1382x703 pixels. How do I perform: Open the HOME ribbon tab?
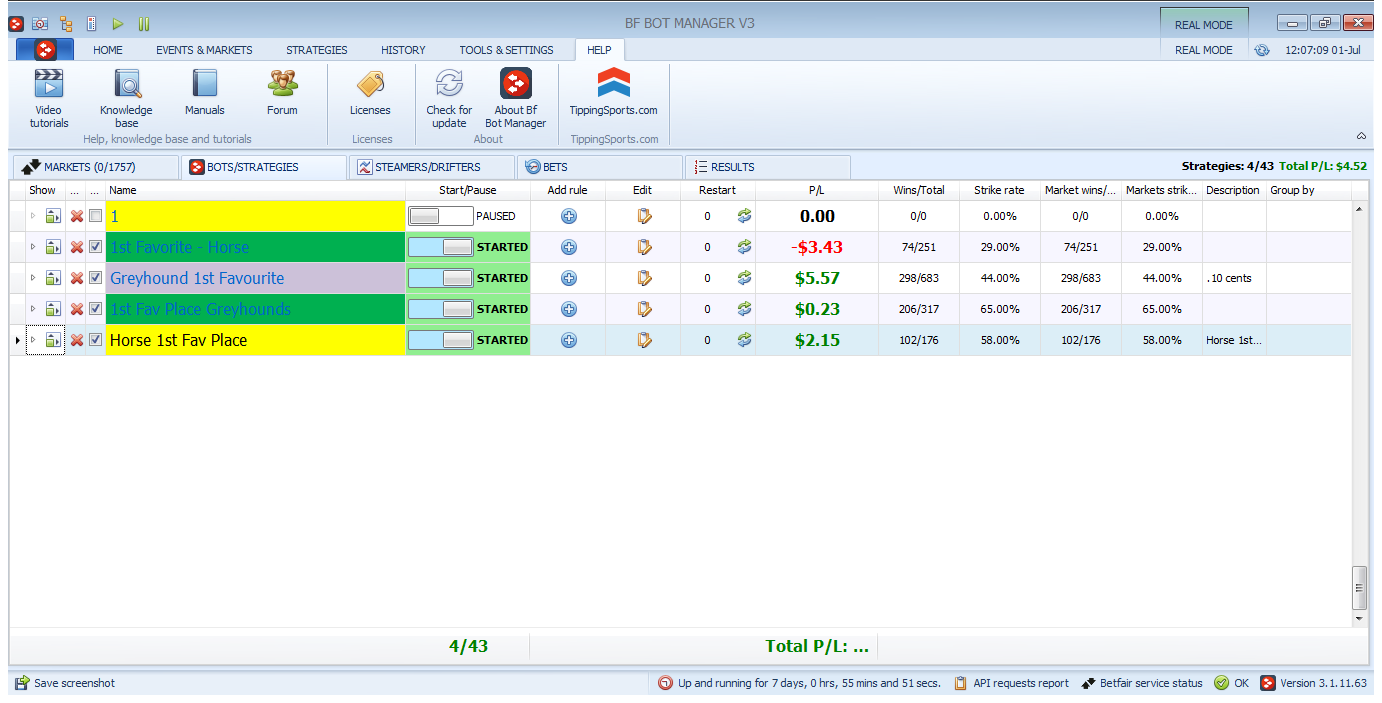(108, 50)
